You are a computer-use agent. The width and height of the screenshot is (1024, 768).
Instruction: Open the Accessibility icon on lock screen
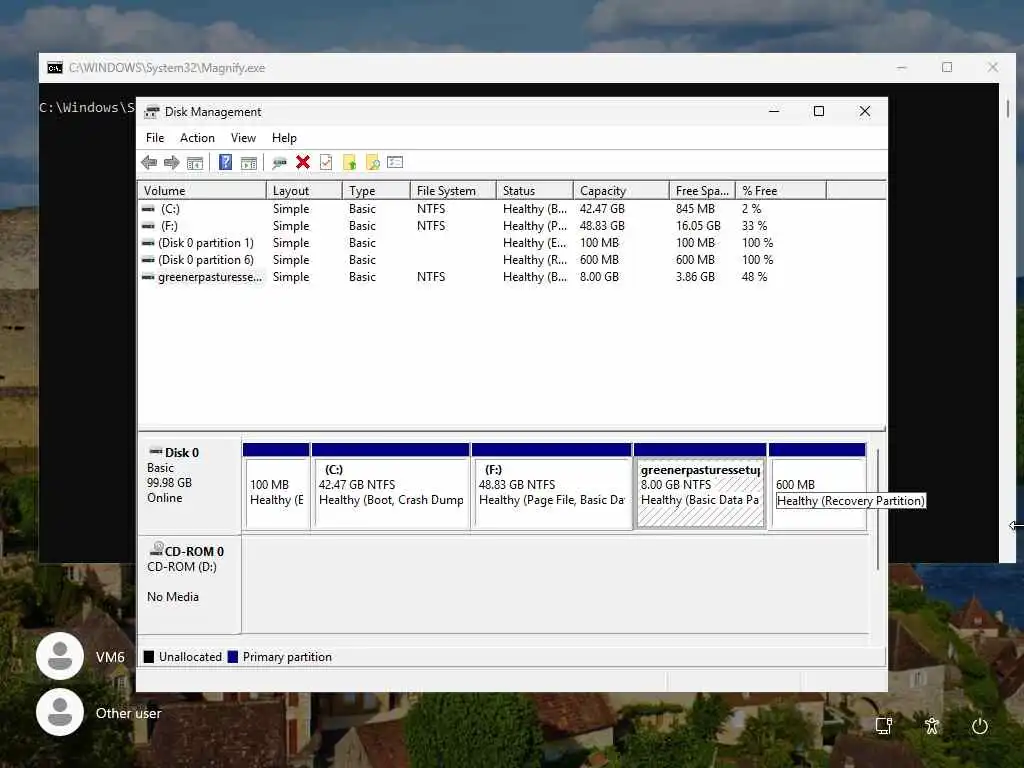(932, 726)
